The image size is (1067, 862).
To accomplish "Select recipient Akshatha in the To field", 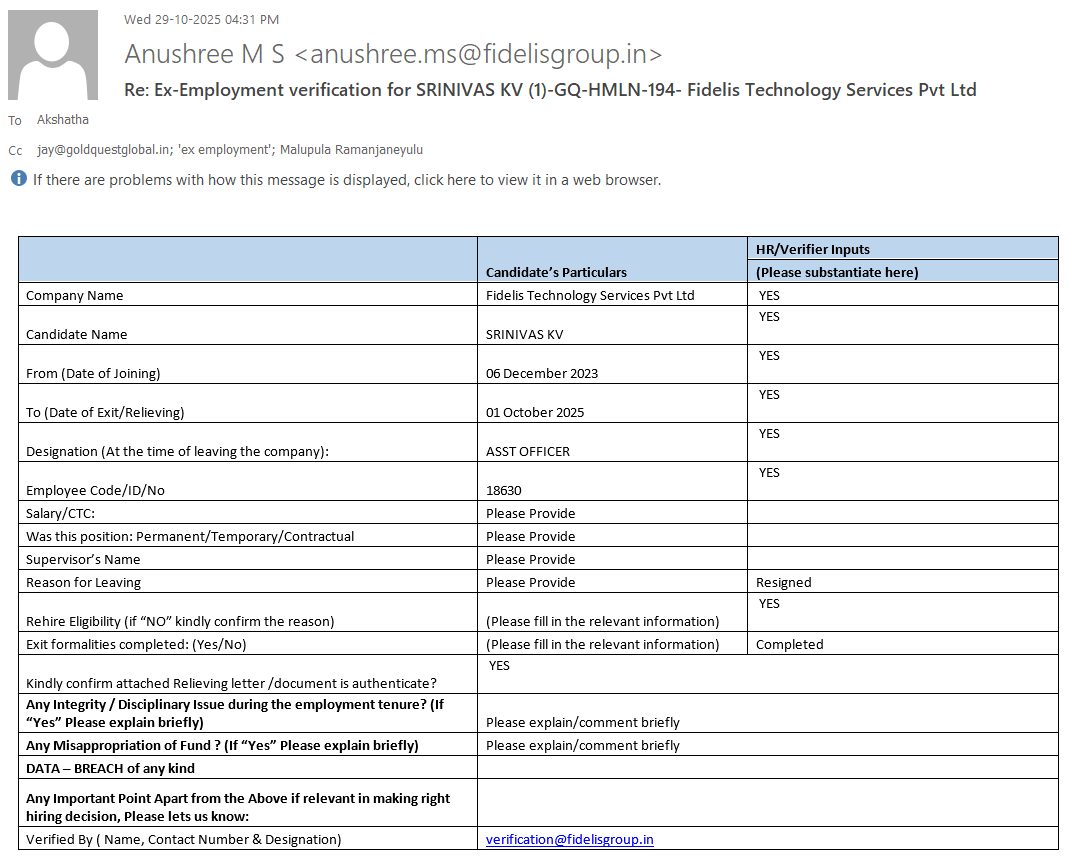I will pos(62,120).
